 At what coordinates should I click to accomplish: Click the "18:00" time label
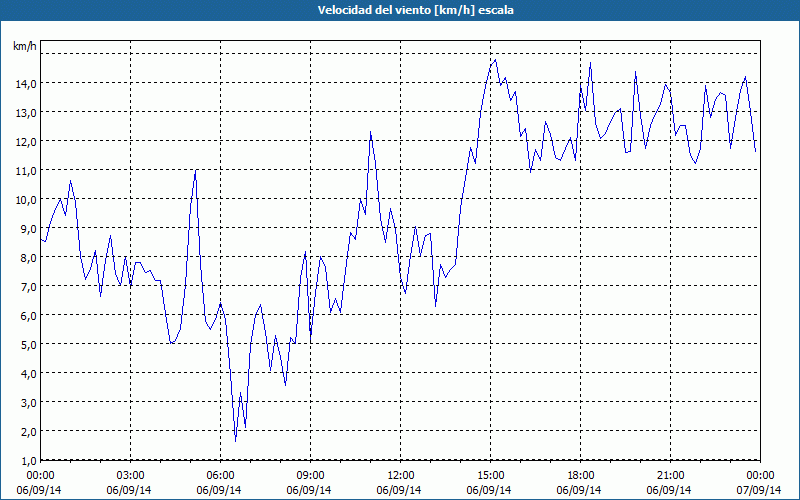[x=581, y=476]
